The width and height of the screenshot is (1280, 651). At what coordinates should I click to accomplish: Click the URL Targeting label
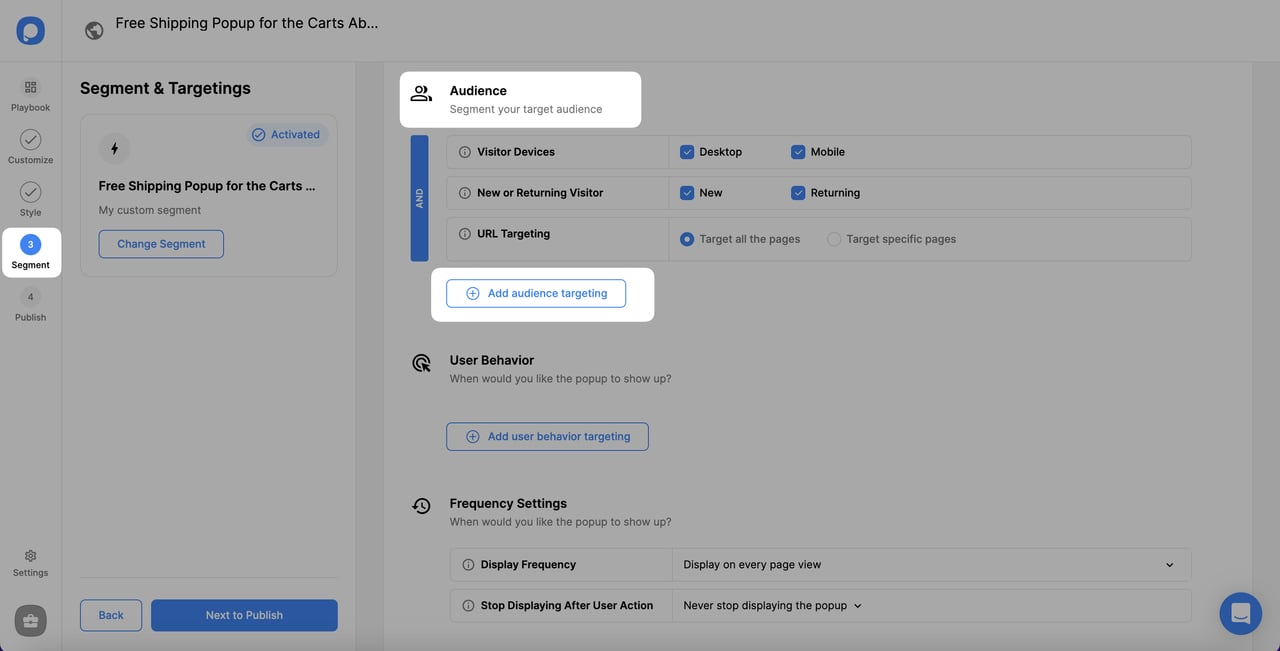coord(514,234)
